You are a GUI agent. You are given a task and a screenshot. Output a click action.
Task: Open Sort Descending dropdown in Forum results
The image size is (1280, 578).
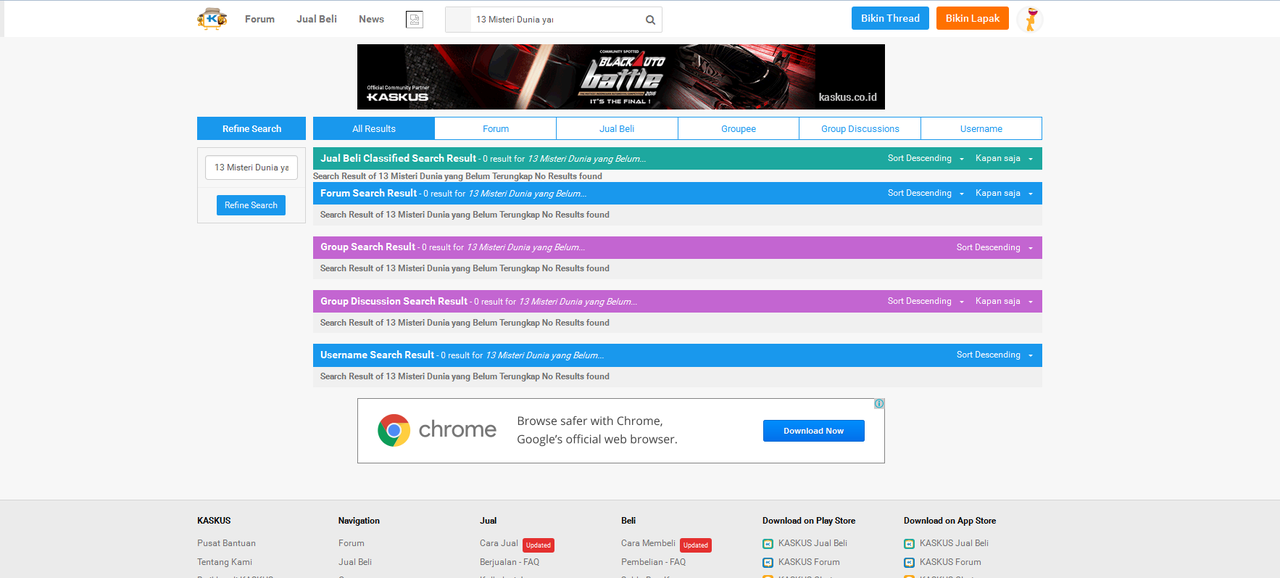(926, 193)
